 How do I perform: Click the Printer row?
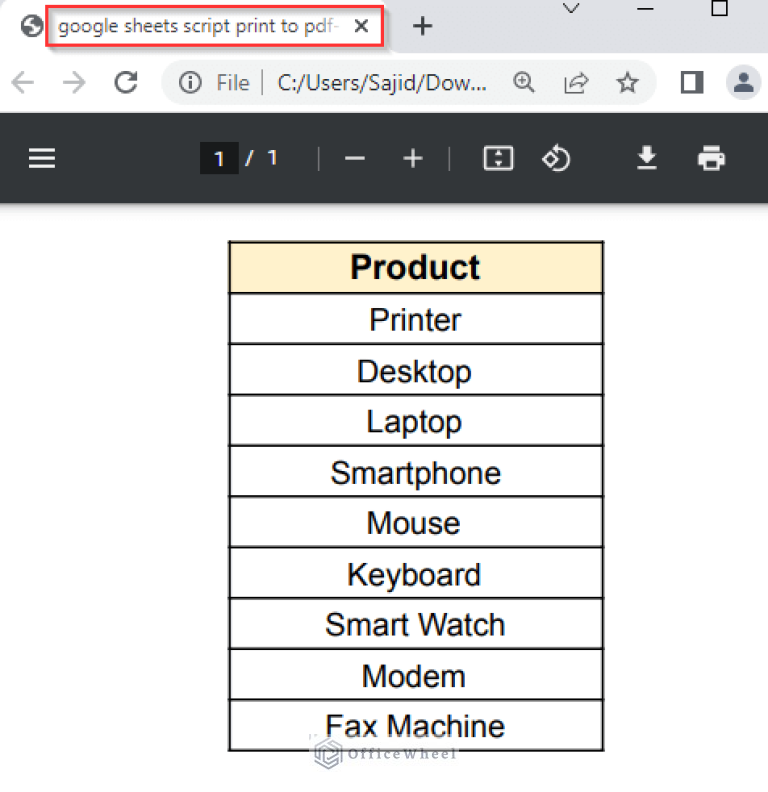[x=416, y=319]
